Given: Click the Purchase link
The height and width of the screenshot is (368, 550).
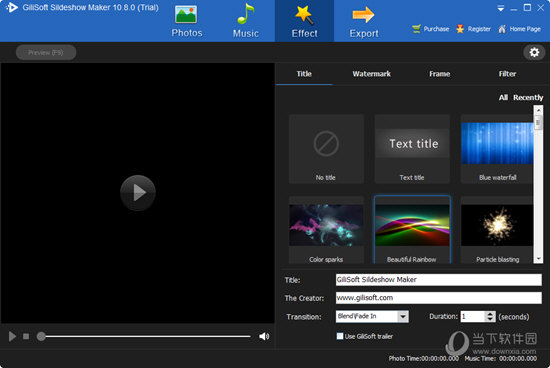Looking at the screenshot, I should click(x=431, y=29).
